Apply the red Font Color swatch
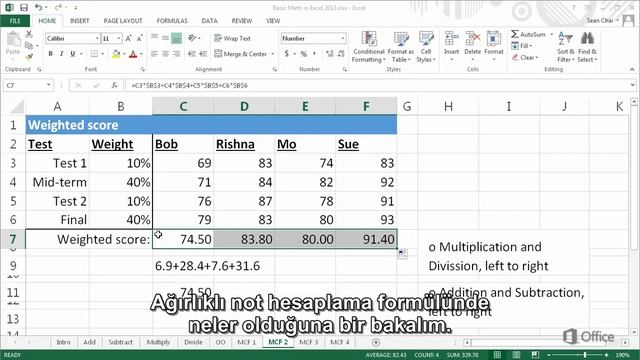 coord(133,54)
